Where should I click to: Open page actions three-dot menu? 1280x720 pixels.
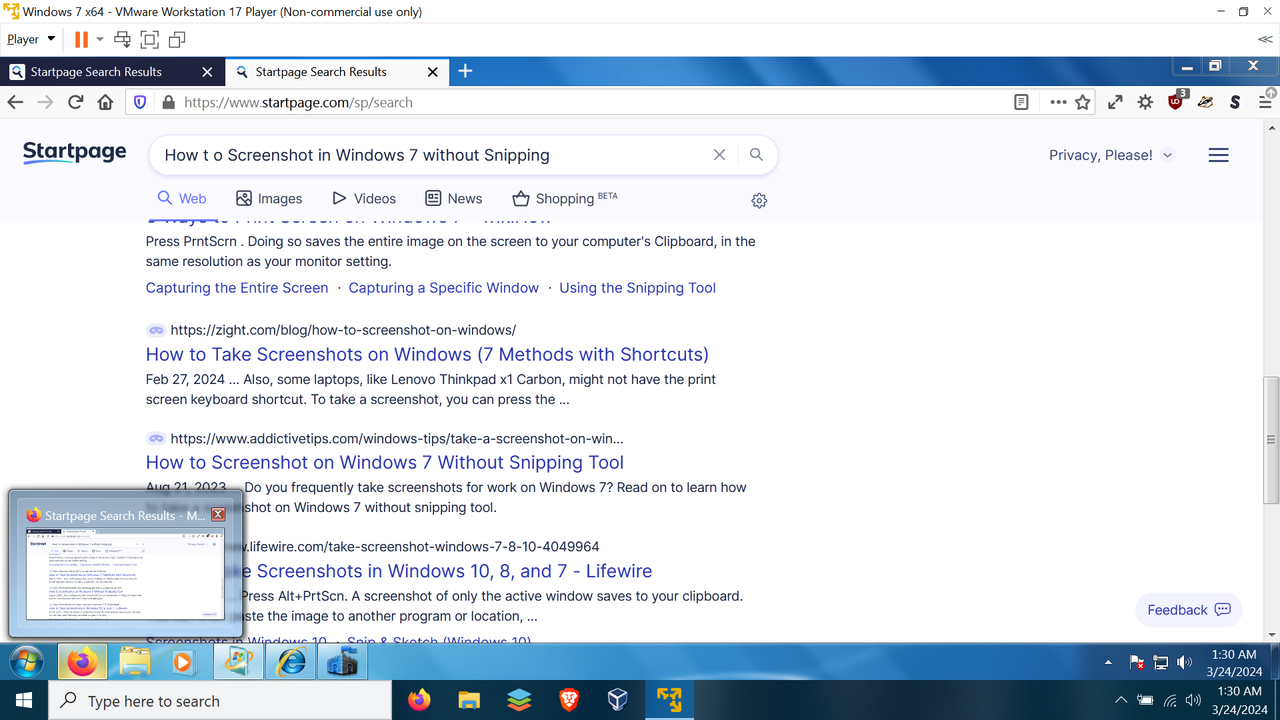coord(1058,102)
